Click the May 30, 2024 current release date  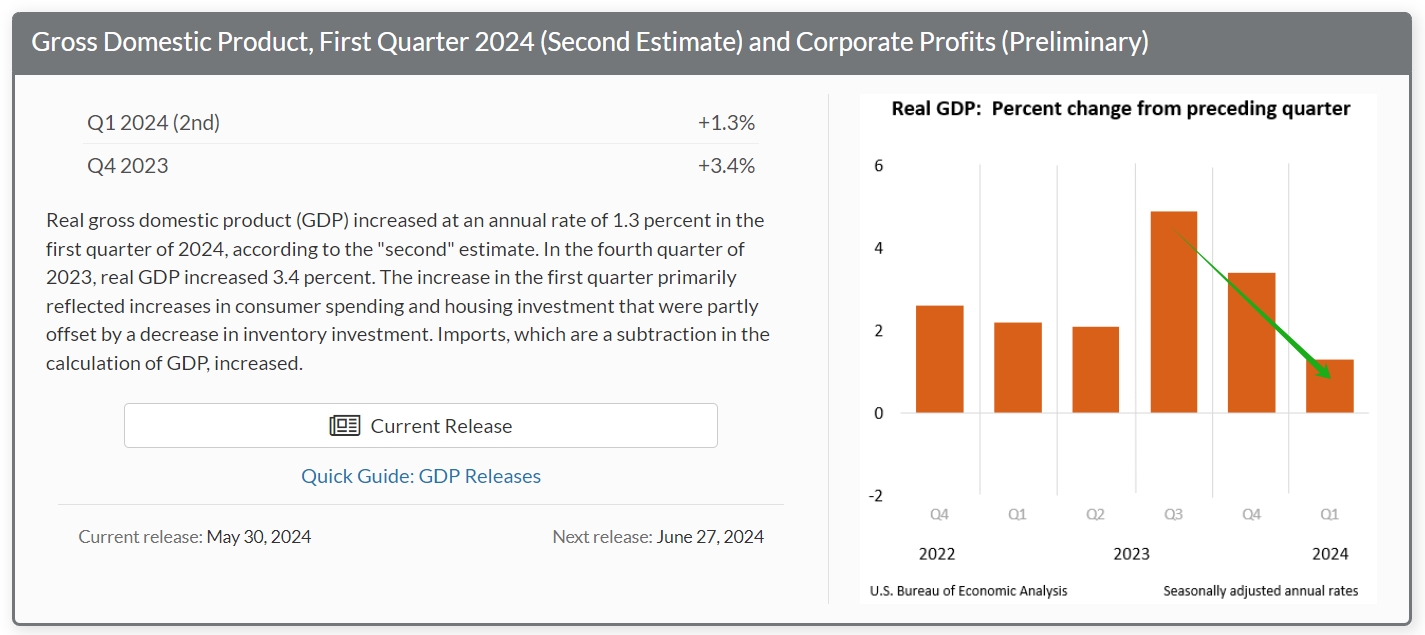point(259,537)
